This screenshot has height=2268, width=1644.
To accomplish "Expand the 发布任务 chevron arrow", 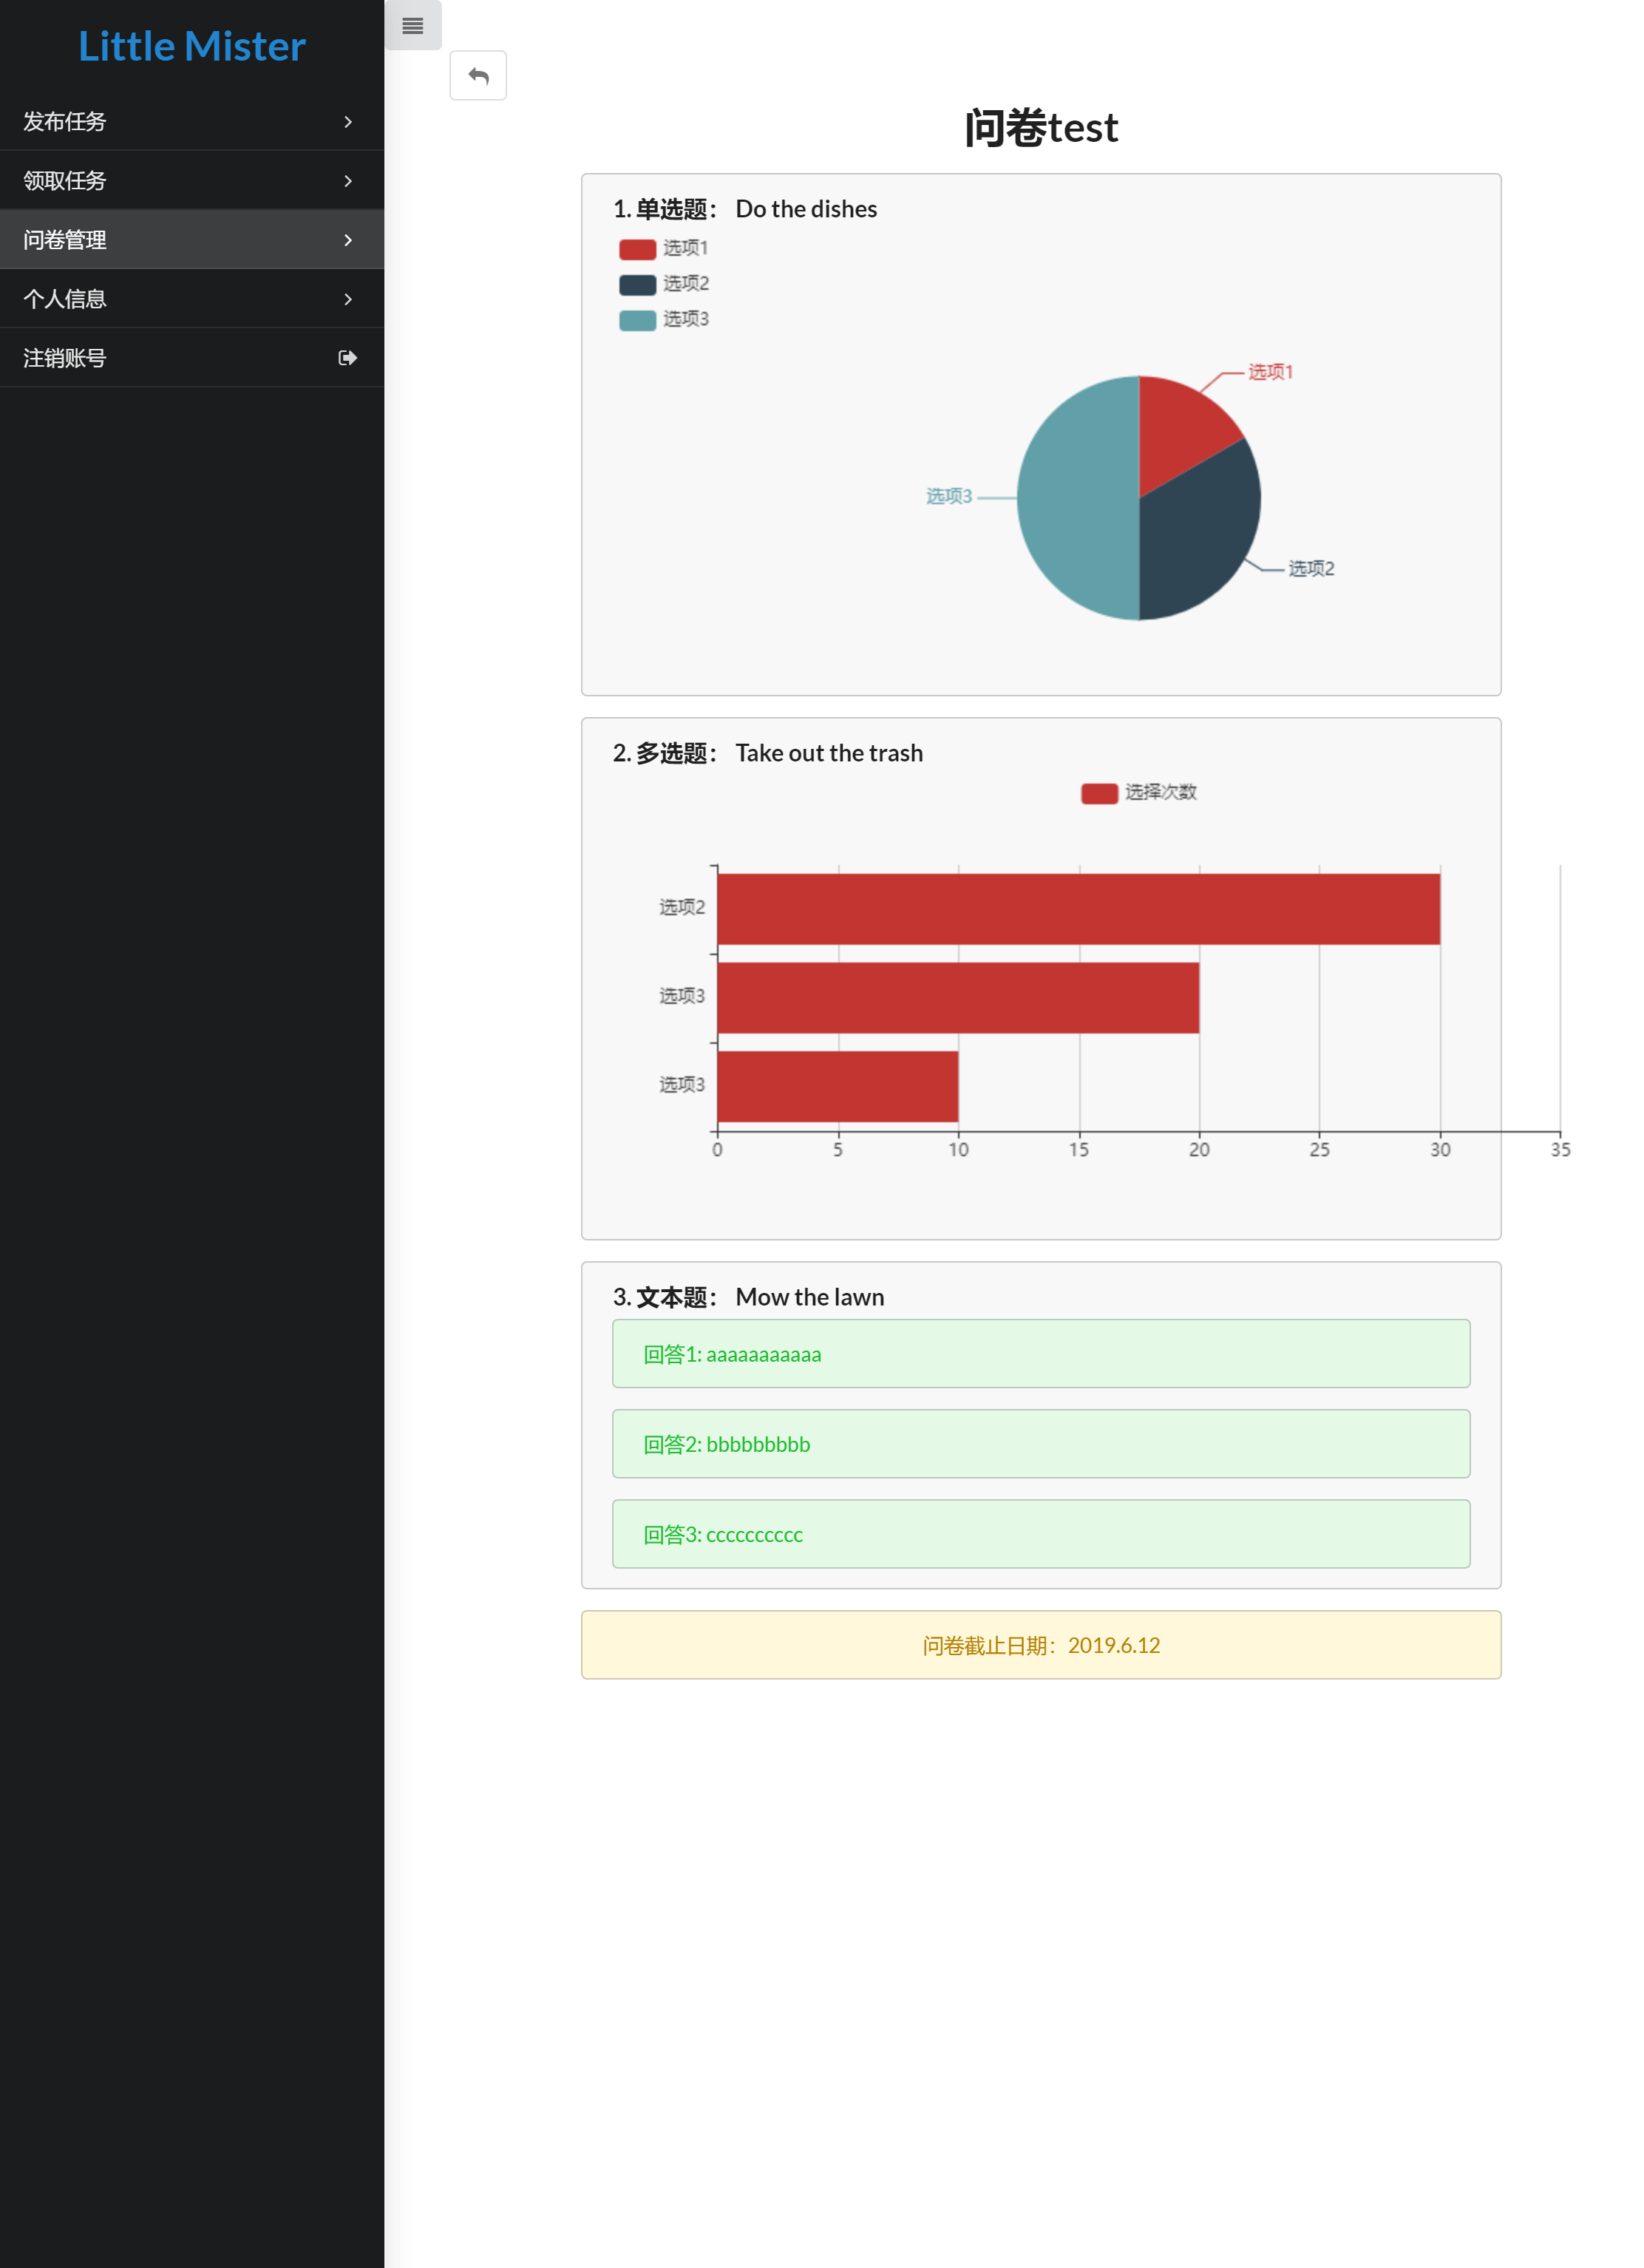I will [x=347, y=122].
